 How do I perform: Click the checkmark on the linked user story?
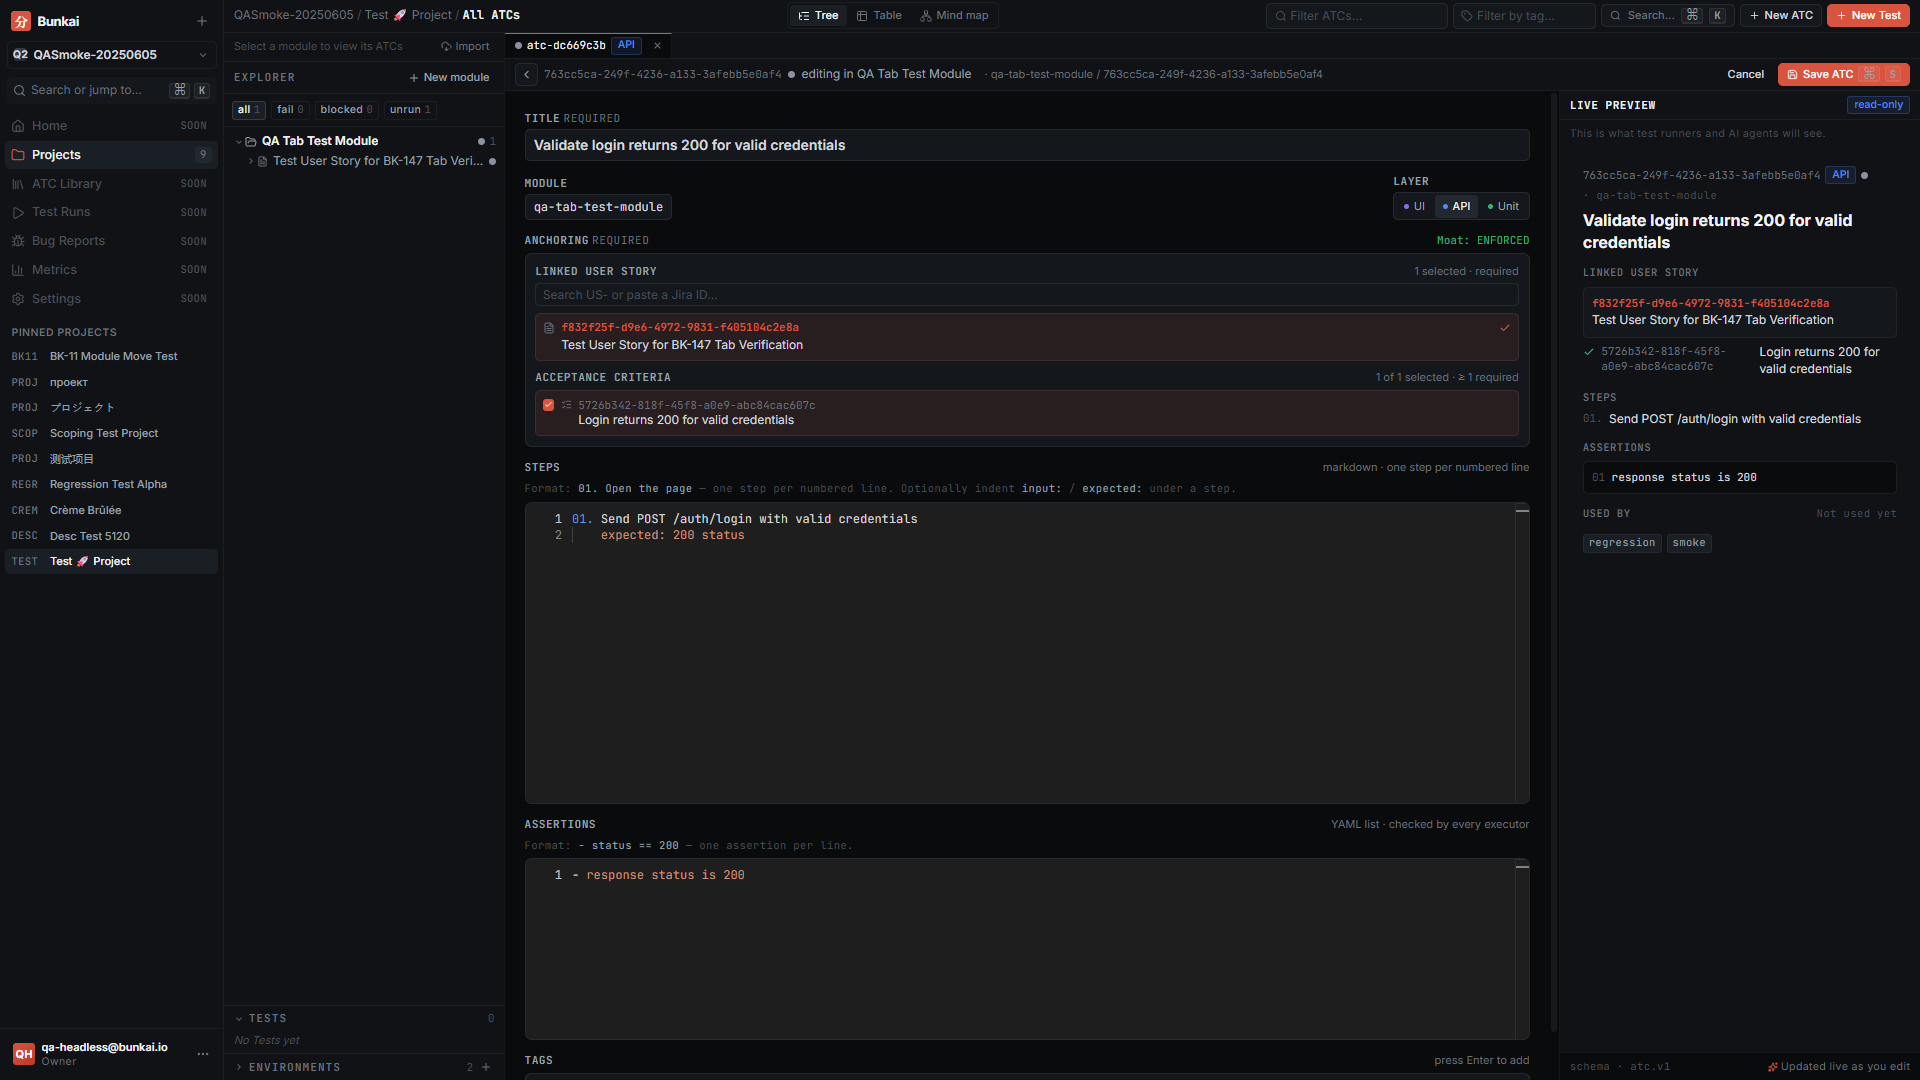[x=1504, y=328]
